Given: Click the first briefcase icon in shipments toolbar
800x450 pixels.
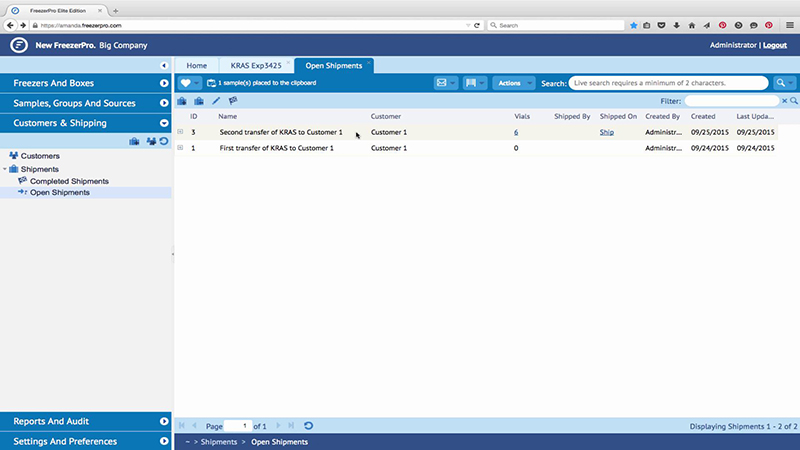Looking at the screenshot, I should [182, 101].
